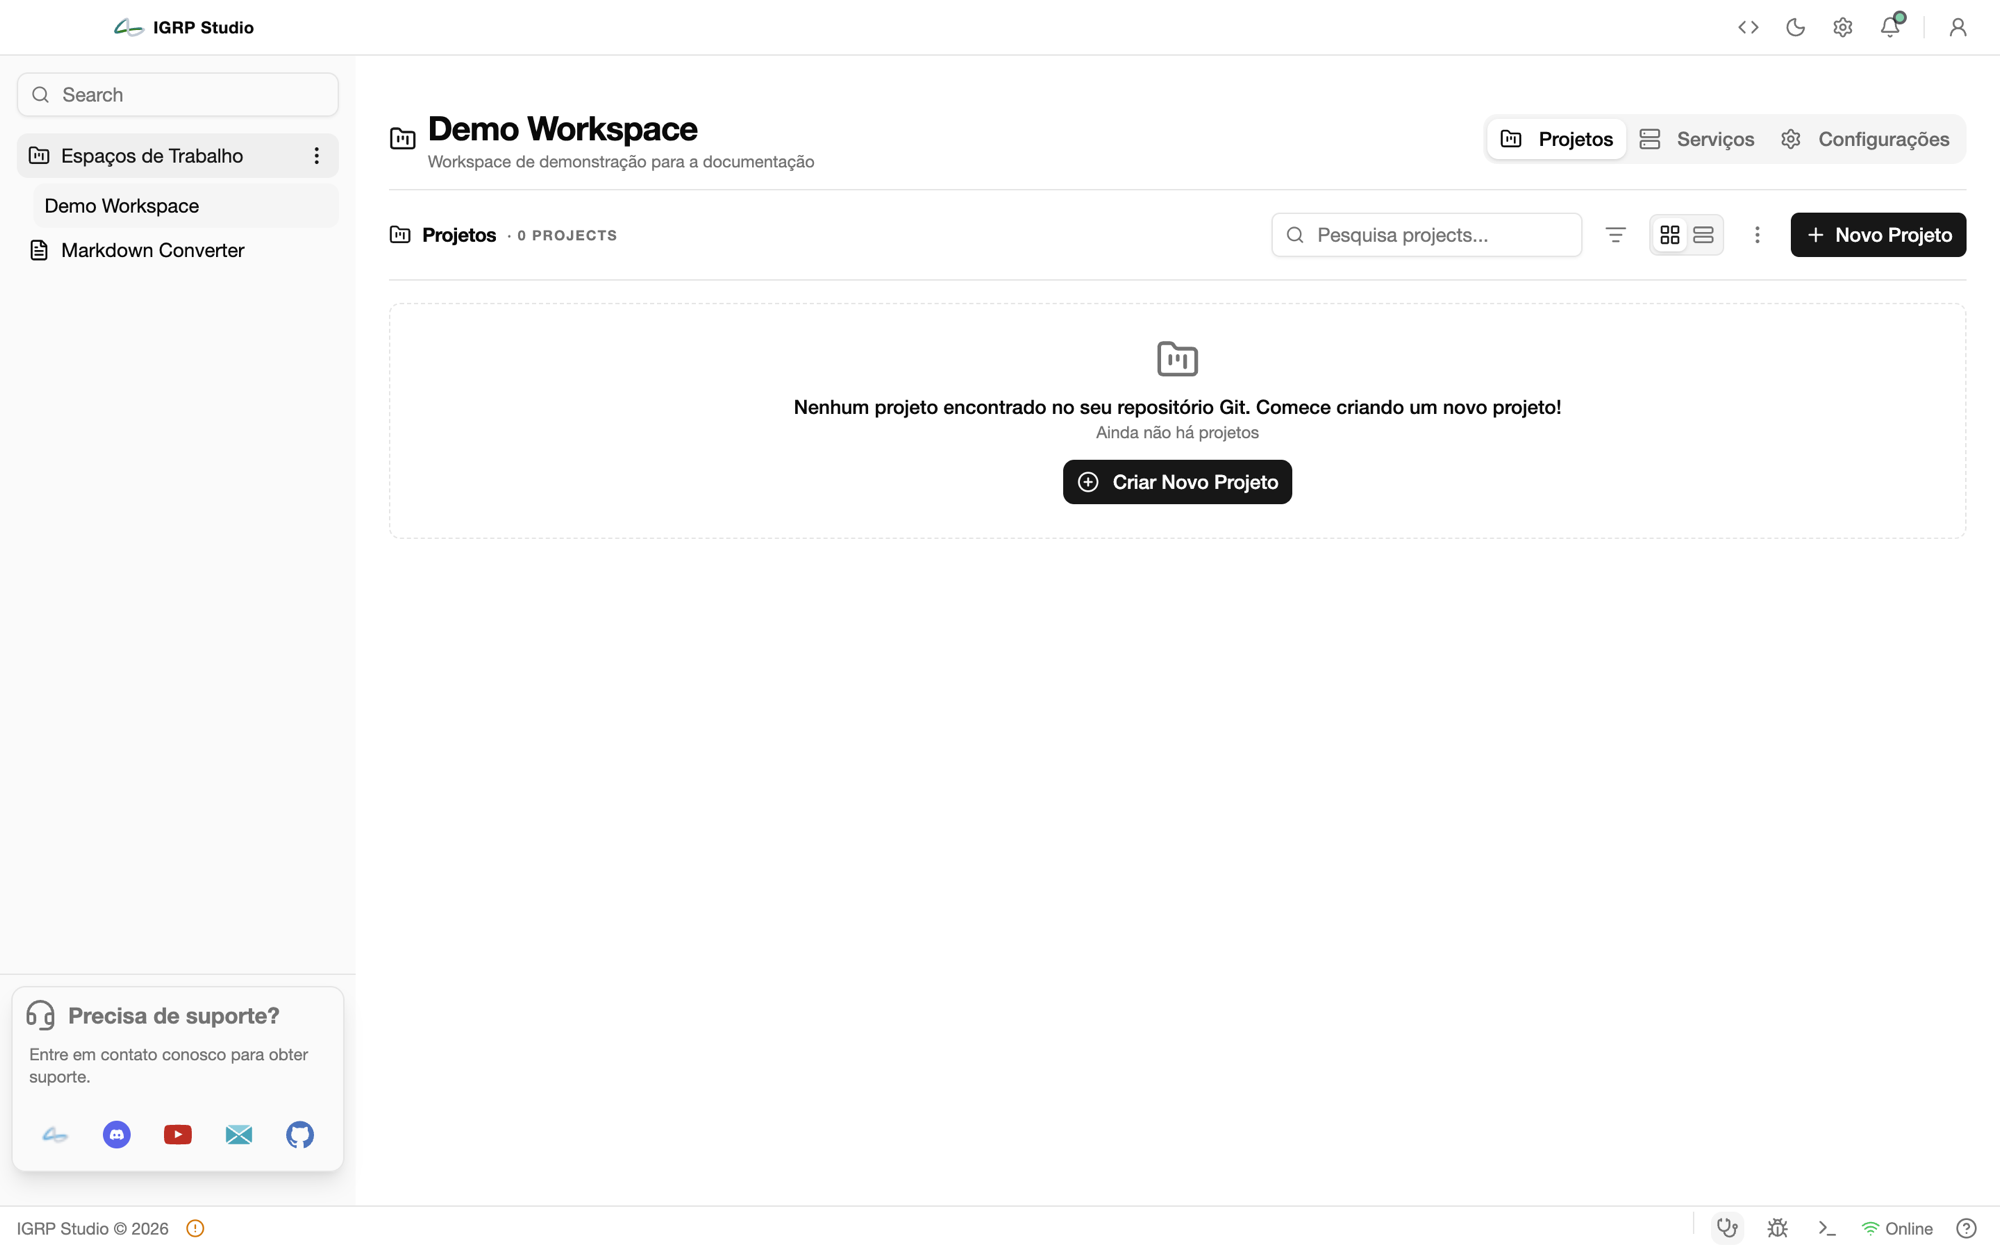Open the YouTube support icon
This screenshot has width=2000, height=1250.
(178, 1135)
